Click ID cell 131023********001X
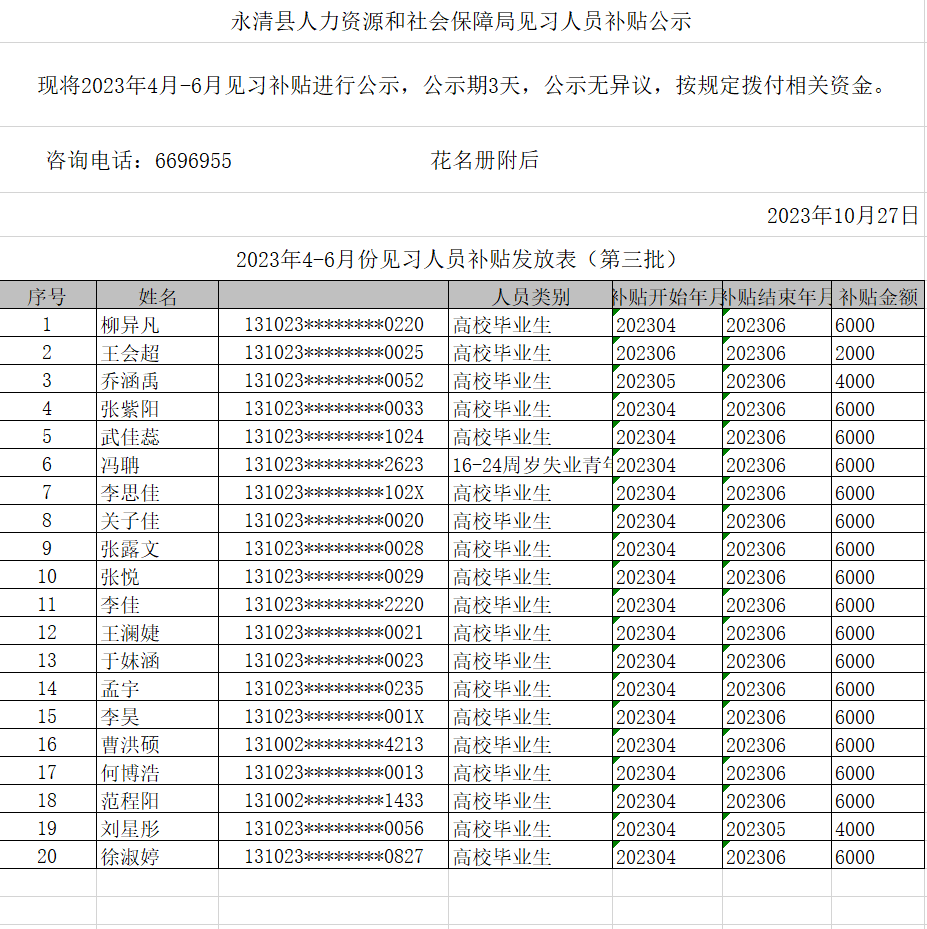Image resolution: width=927 pixels, height=929 pixels. pyautogui.click(x=333, y=716)
